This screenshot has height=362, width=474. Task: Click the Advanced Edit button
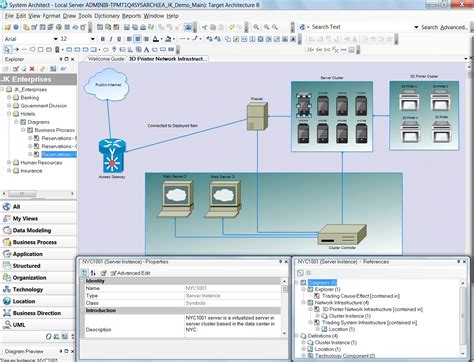point(130,273)
